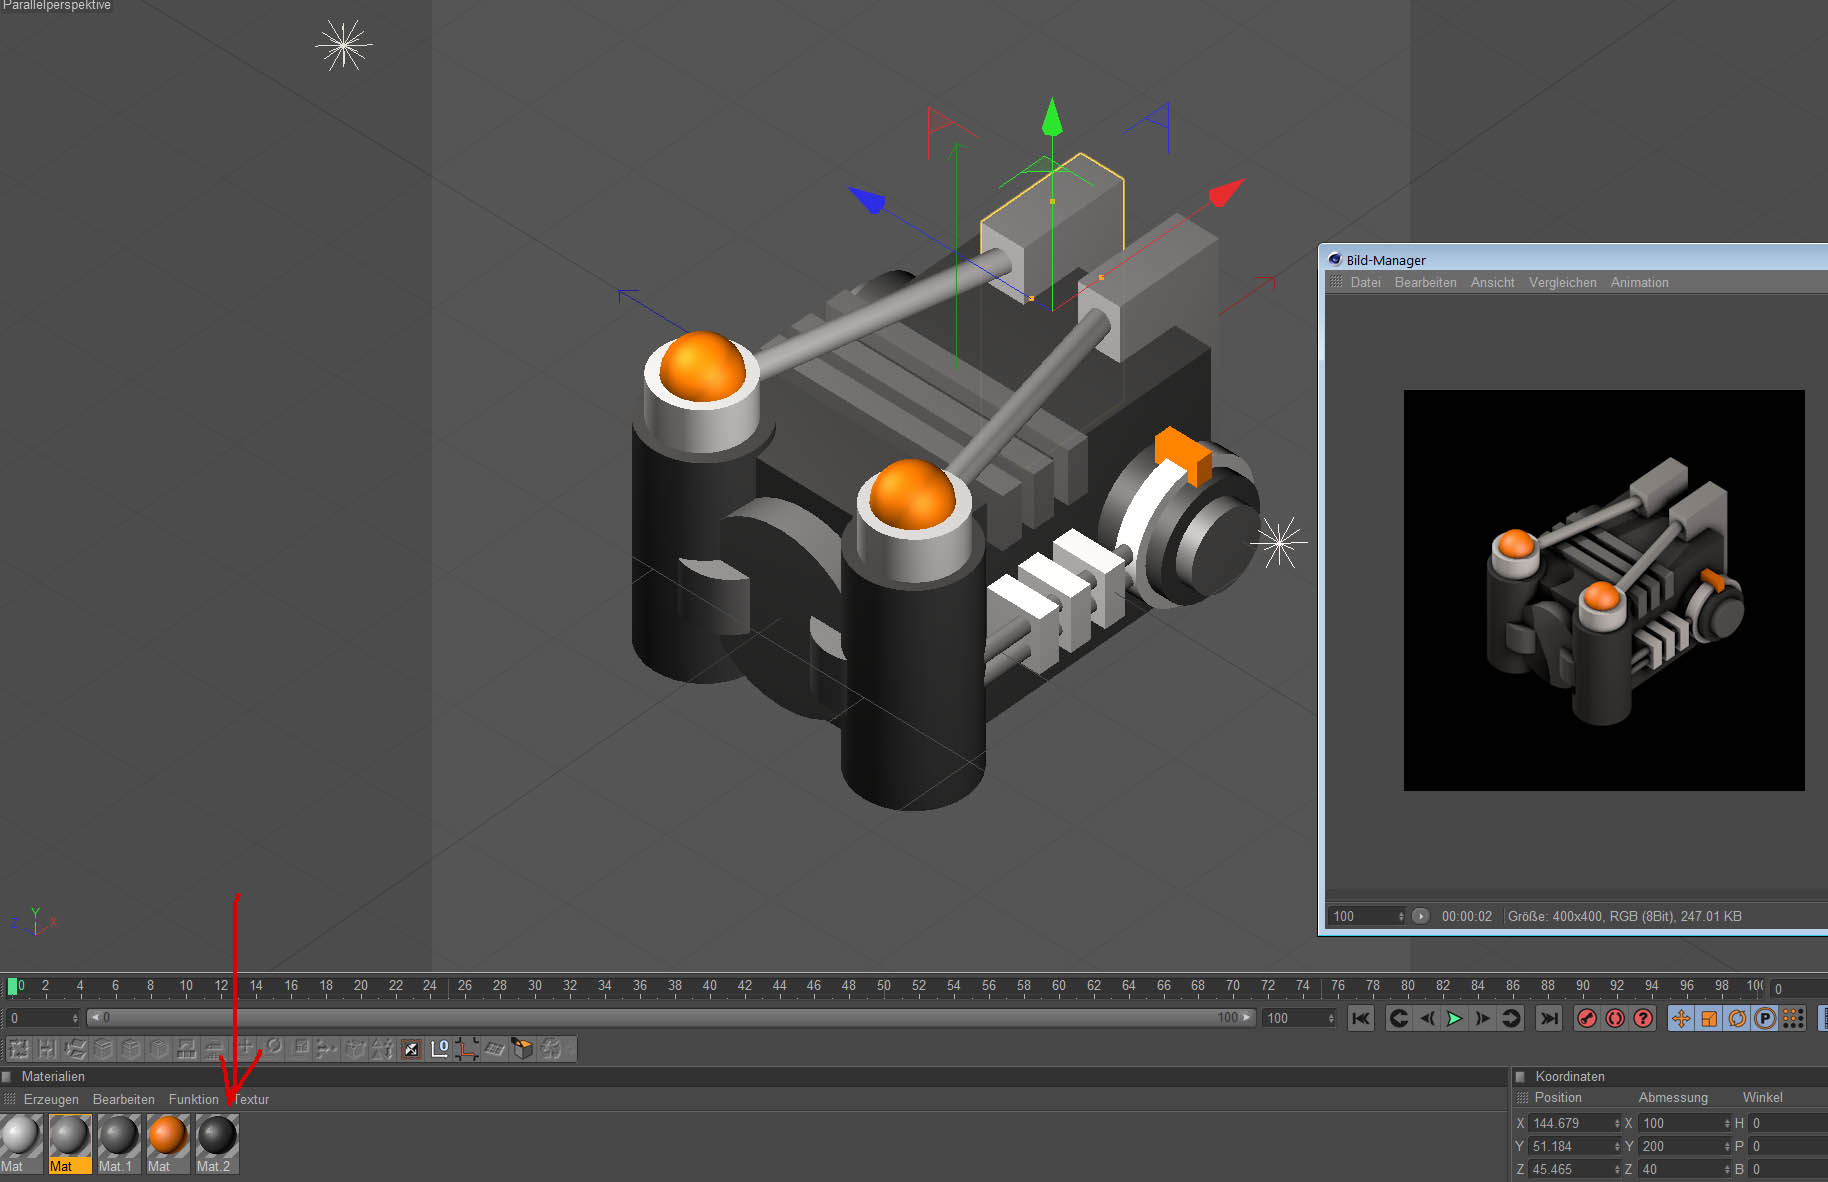Open the Vergleichen menu in Bild-Manager
This screenshot has width=1828, height=1182.
tap(1562, 283)
